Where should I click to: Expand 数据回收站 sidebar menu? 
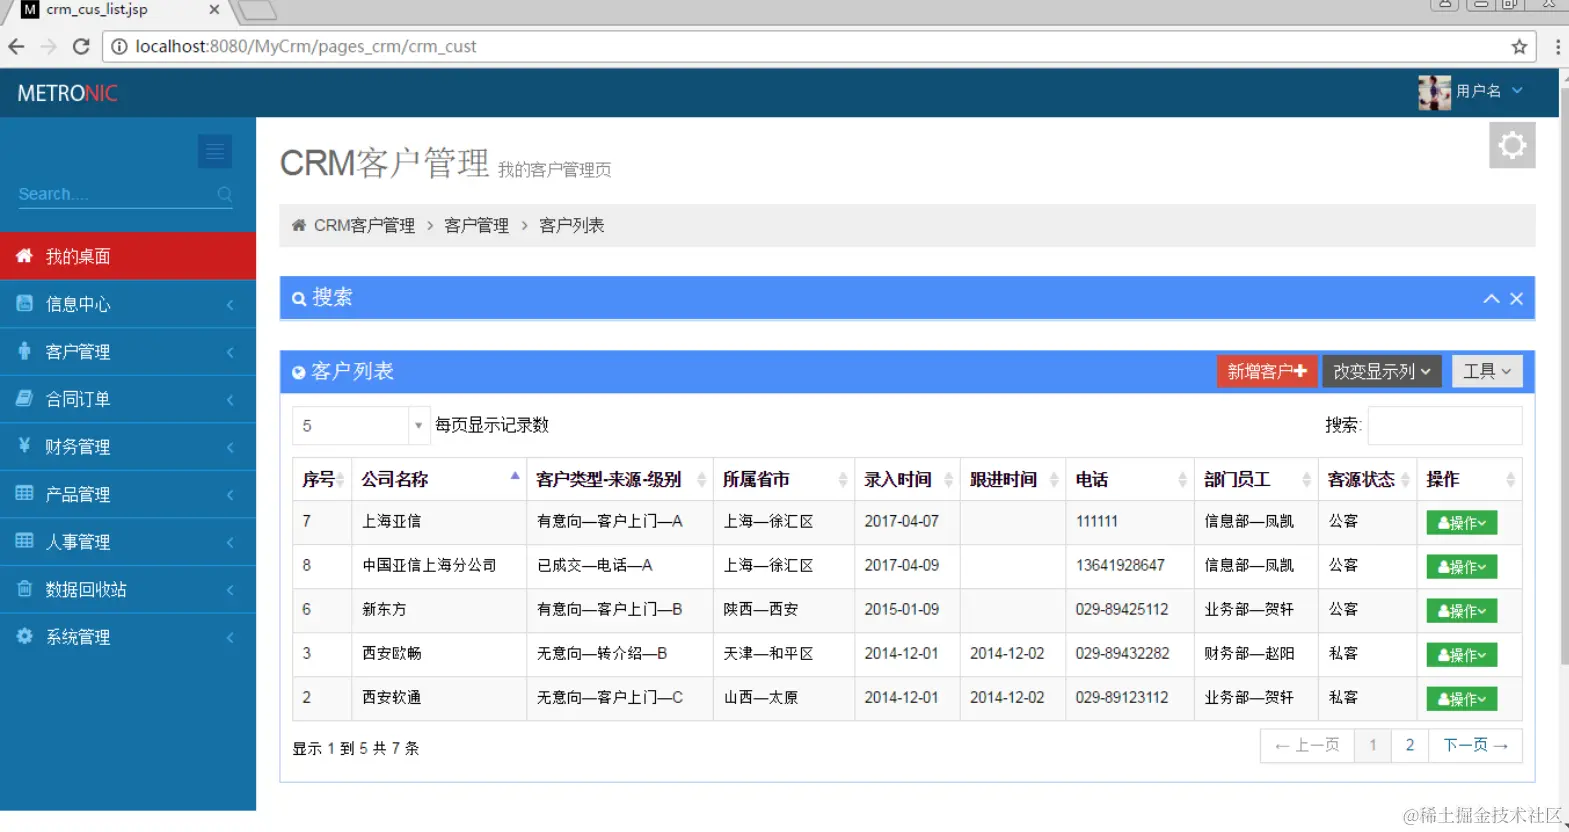point(128,589)
